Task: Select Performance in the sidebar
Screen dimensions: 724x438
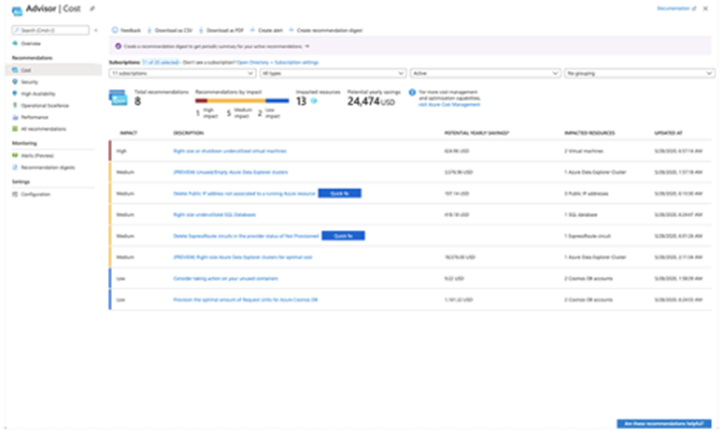Action: [x=34, y=117]
